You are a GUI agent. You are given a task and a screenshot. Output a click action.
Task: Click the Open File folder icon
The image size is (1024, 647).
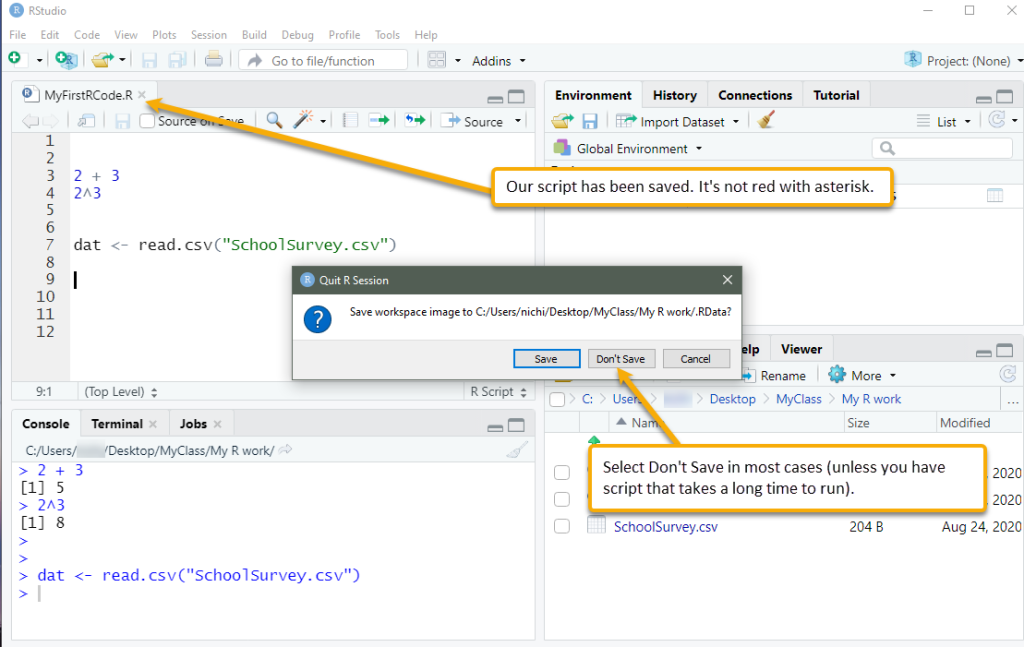tap(103, 60)
